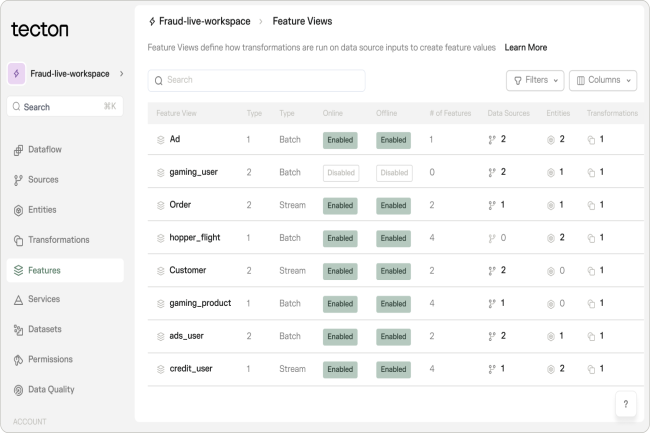Screen dimensions: 650x433
Task: Click the Entities icon in sidebar
Action: point(18,210)
